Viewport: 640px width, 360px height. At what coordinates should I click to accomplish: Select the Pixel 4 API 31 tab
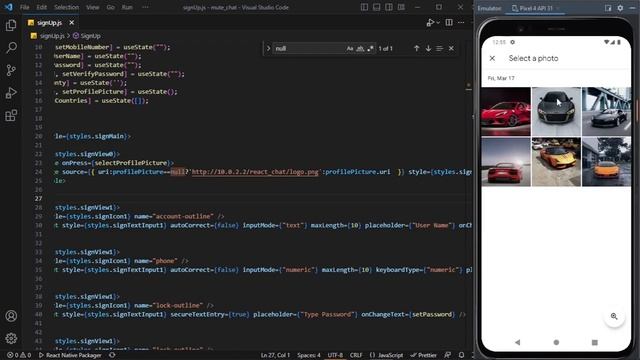tap(535, 8)
